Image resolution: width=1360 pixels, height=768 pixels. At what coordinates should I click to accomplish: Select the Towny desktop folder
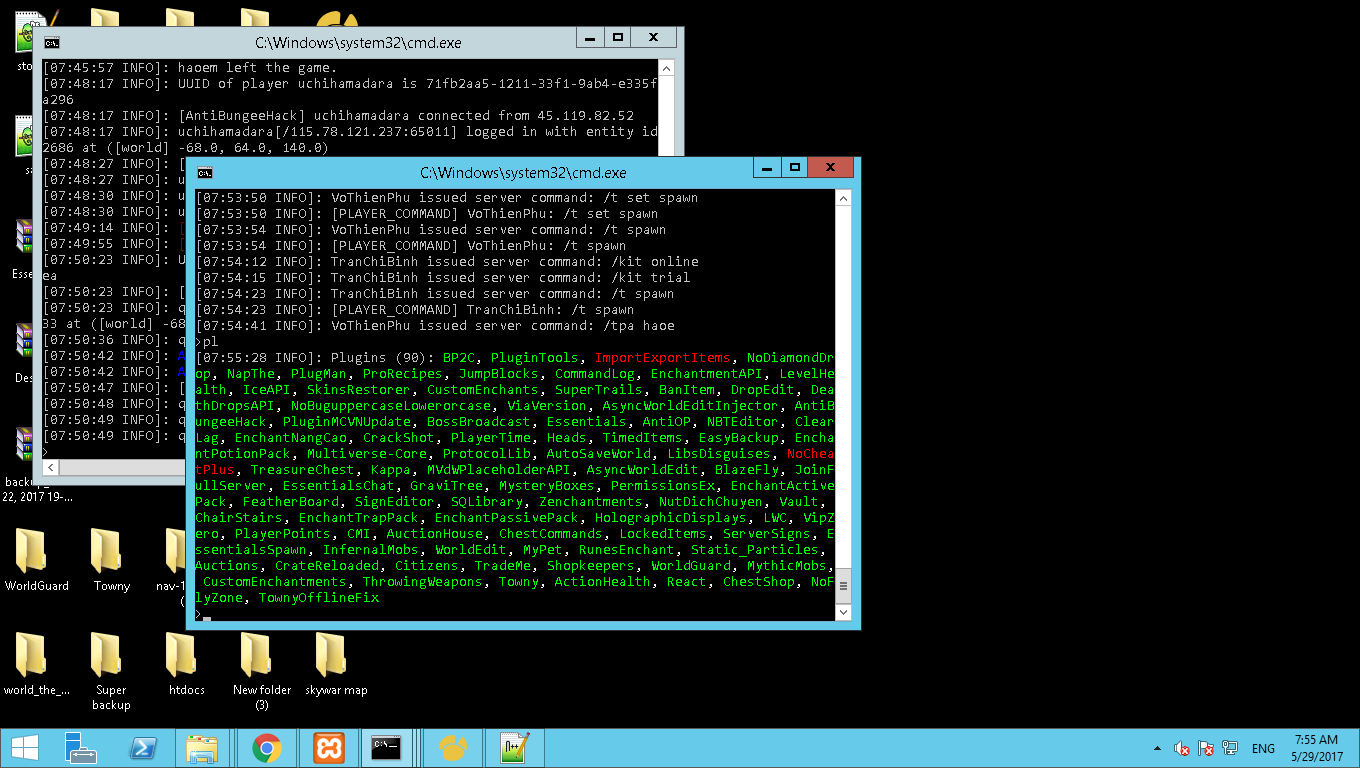(x=112, y=560)
